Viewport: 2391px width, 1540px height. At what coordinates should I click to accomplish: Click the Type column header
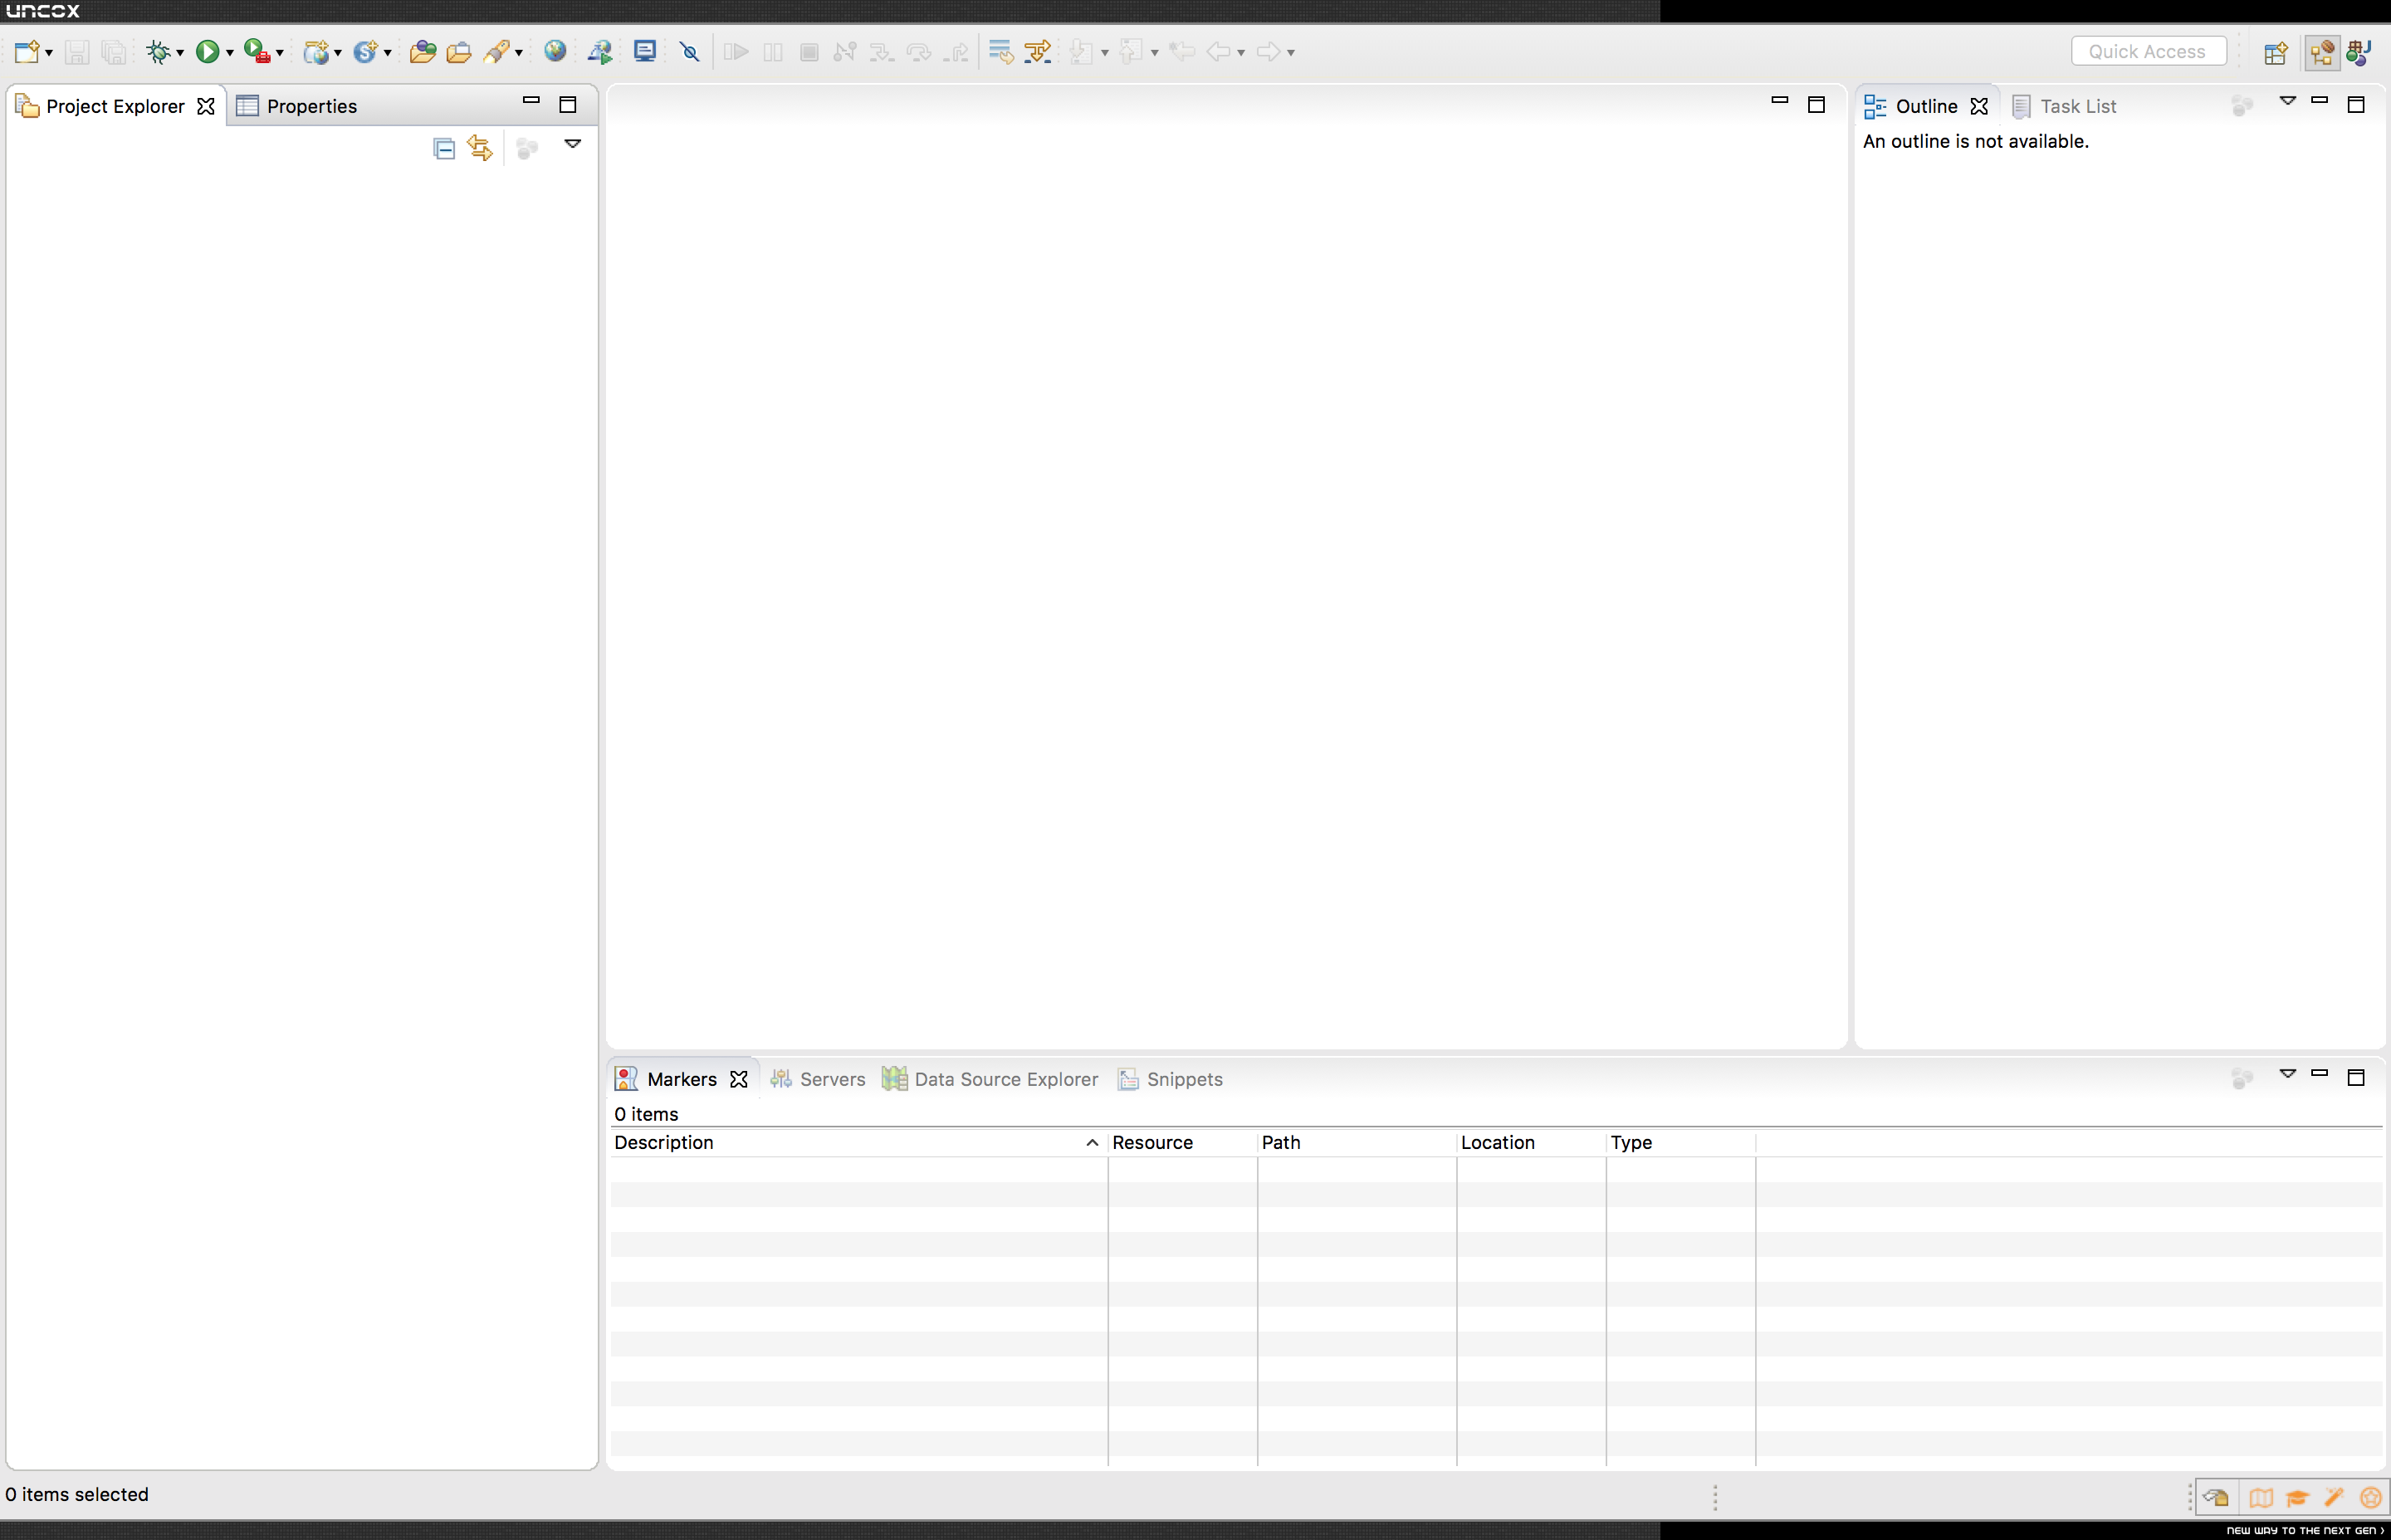1681,1143
